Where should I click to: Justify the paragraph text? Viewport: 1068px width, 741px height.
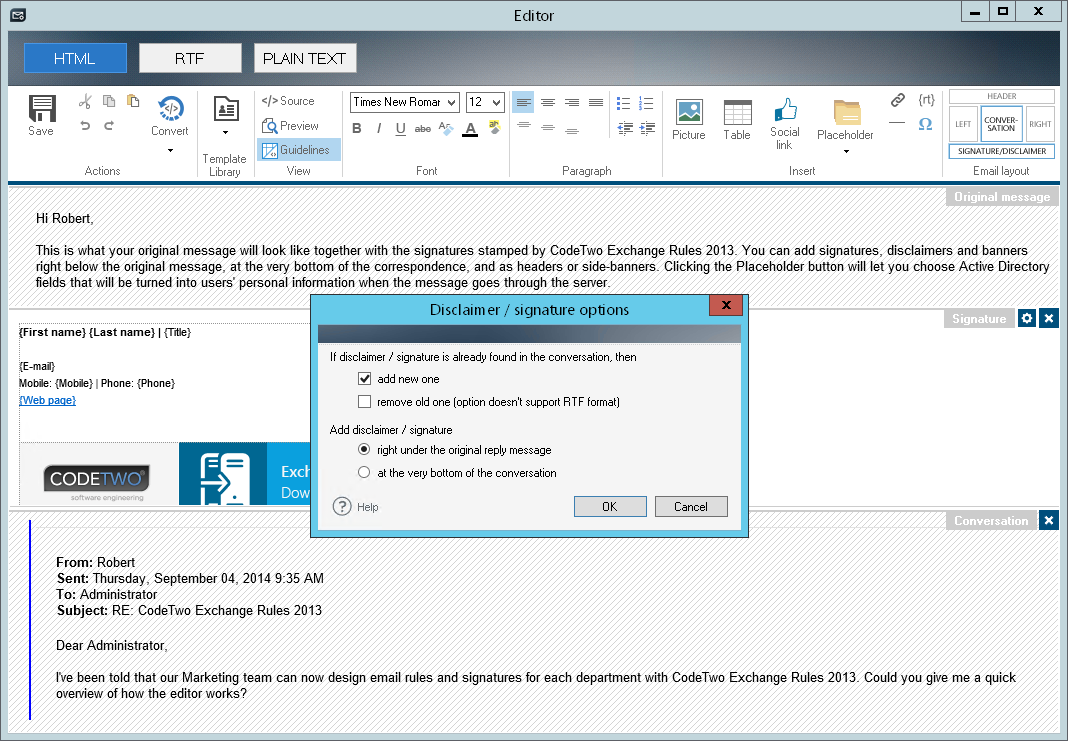tap(596, 103)
